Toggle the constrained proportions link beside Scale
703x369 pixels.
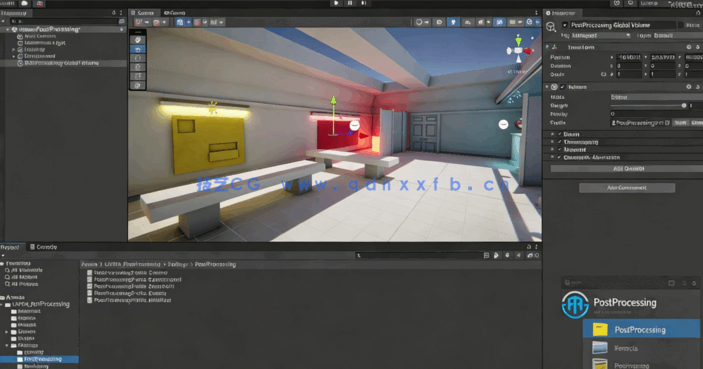point(603,74)
